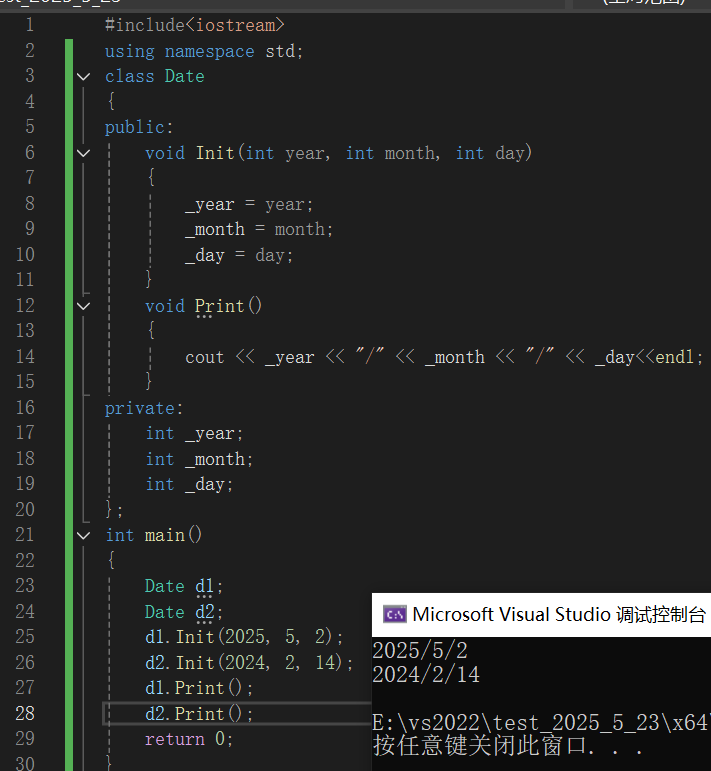
Task: Click the closing '};' of class on line 20
Action: [114, 509]
